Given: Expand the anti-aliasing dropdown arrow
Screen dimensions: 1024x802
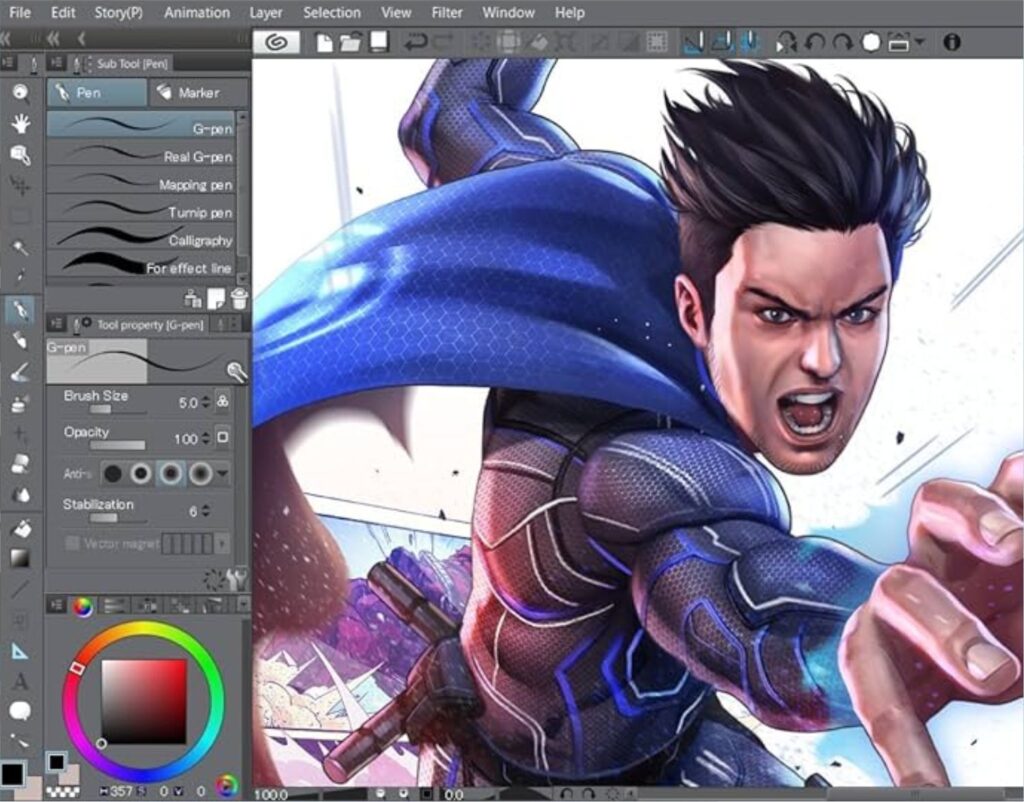Looking at the screenshot, I should [223, 473].
